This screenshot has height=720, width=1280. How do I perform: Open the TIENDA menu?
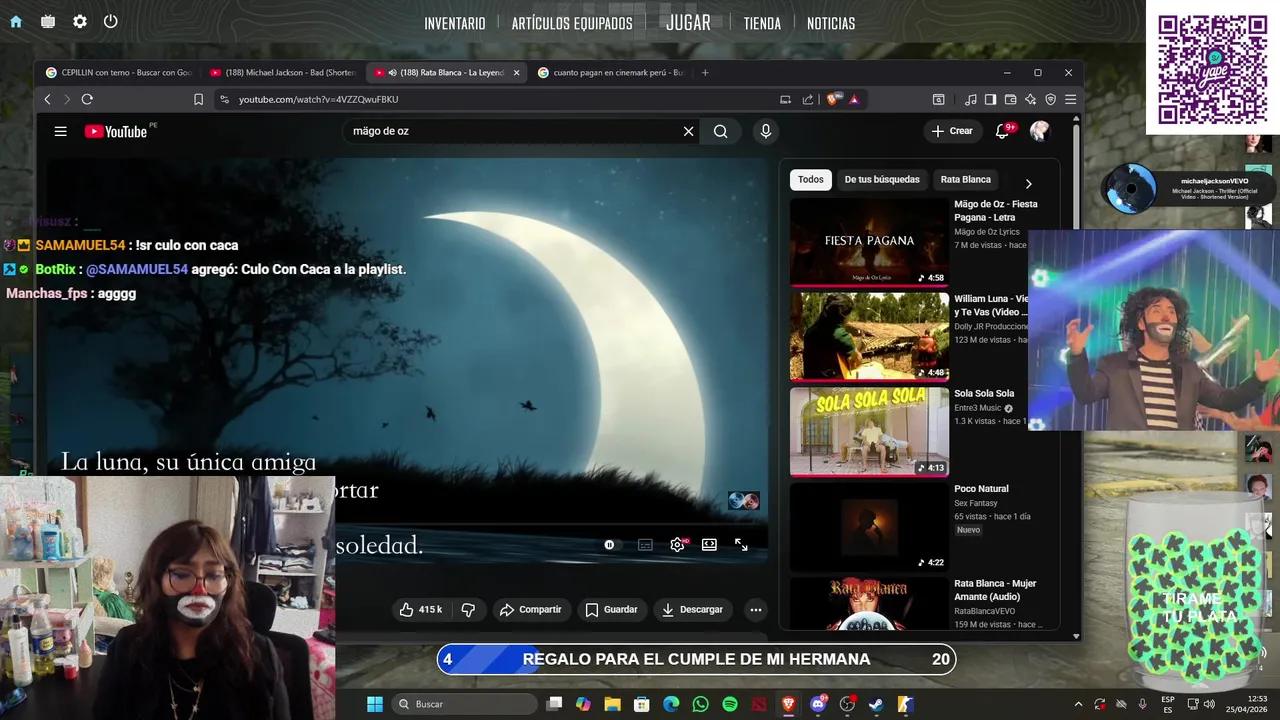(762, 23)
